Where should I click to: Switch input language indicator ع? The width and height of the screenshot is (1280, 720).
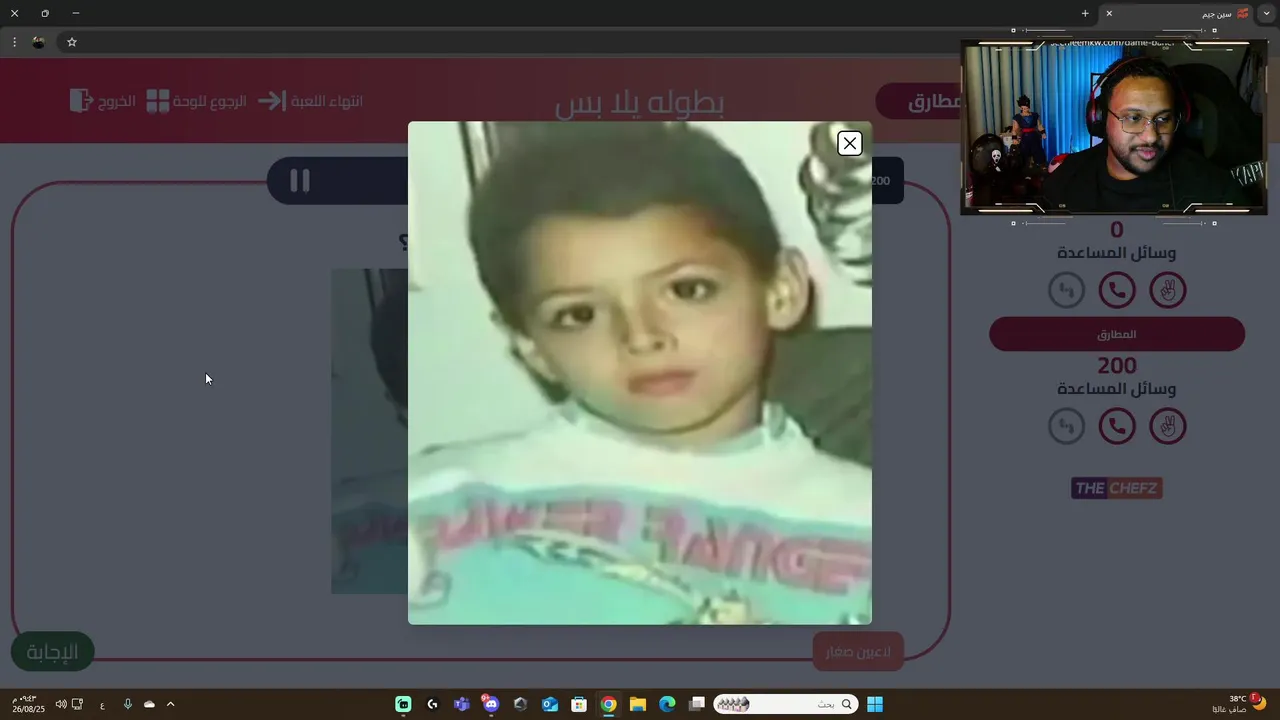point(102,704)
